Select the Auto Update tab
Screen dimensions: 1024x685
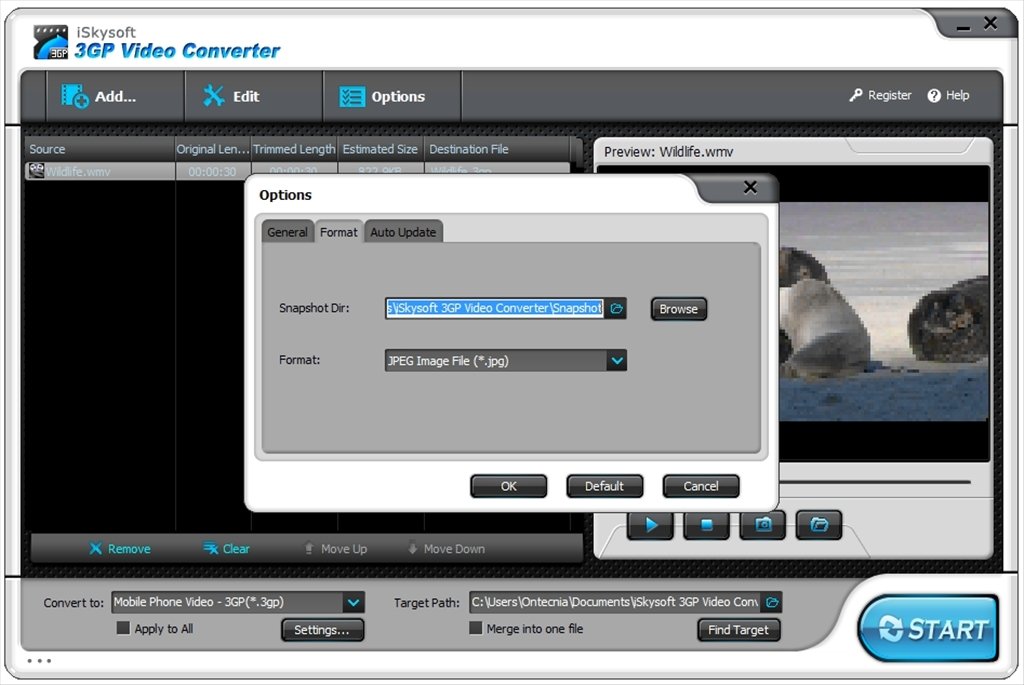pyautogui.click(x=403, y=231)
